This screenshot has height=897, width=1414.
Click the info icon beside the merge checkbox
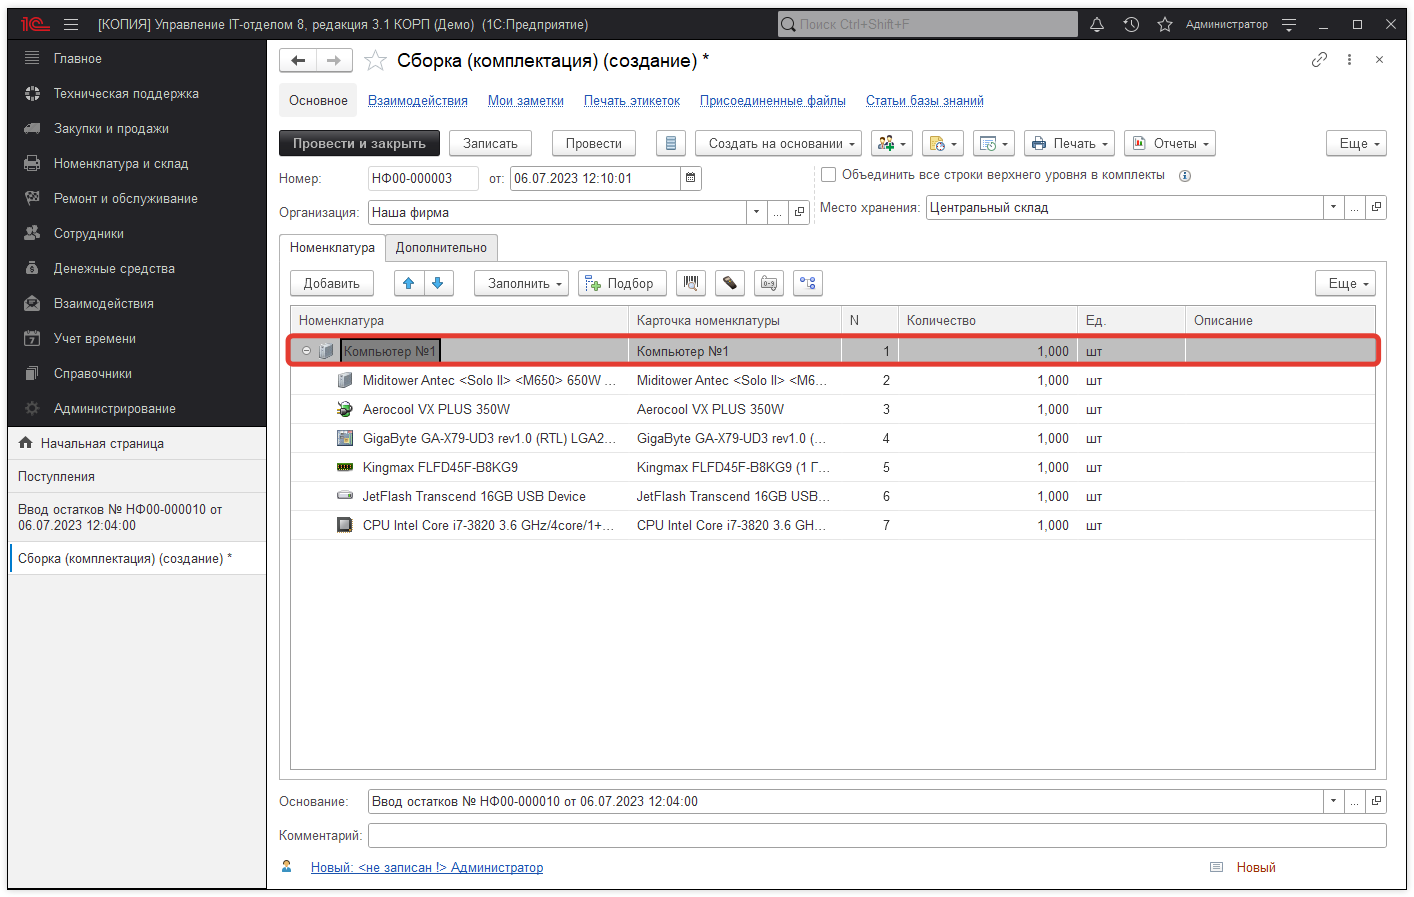1185,176
